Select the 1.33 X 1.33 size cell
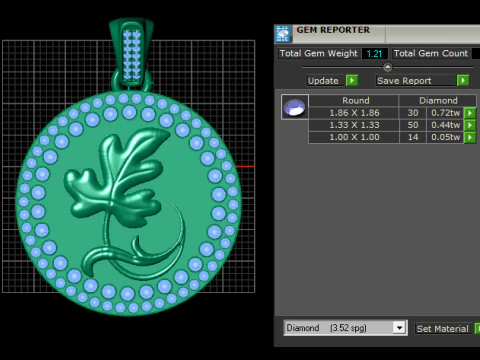The width and height of the screenshot is (480, 360). click(x=354, y=125)
